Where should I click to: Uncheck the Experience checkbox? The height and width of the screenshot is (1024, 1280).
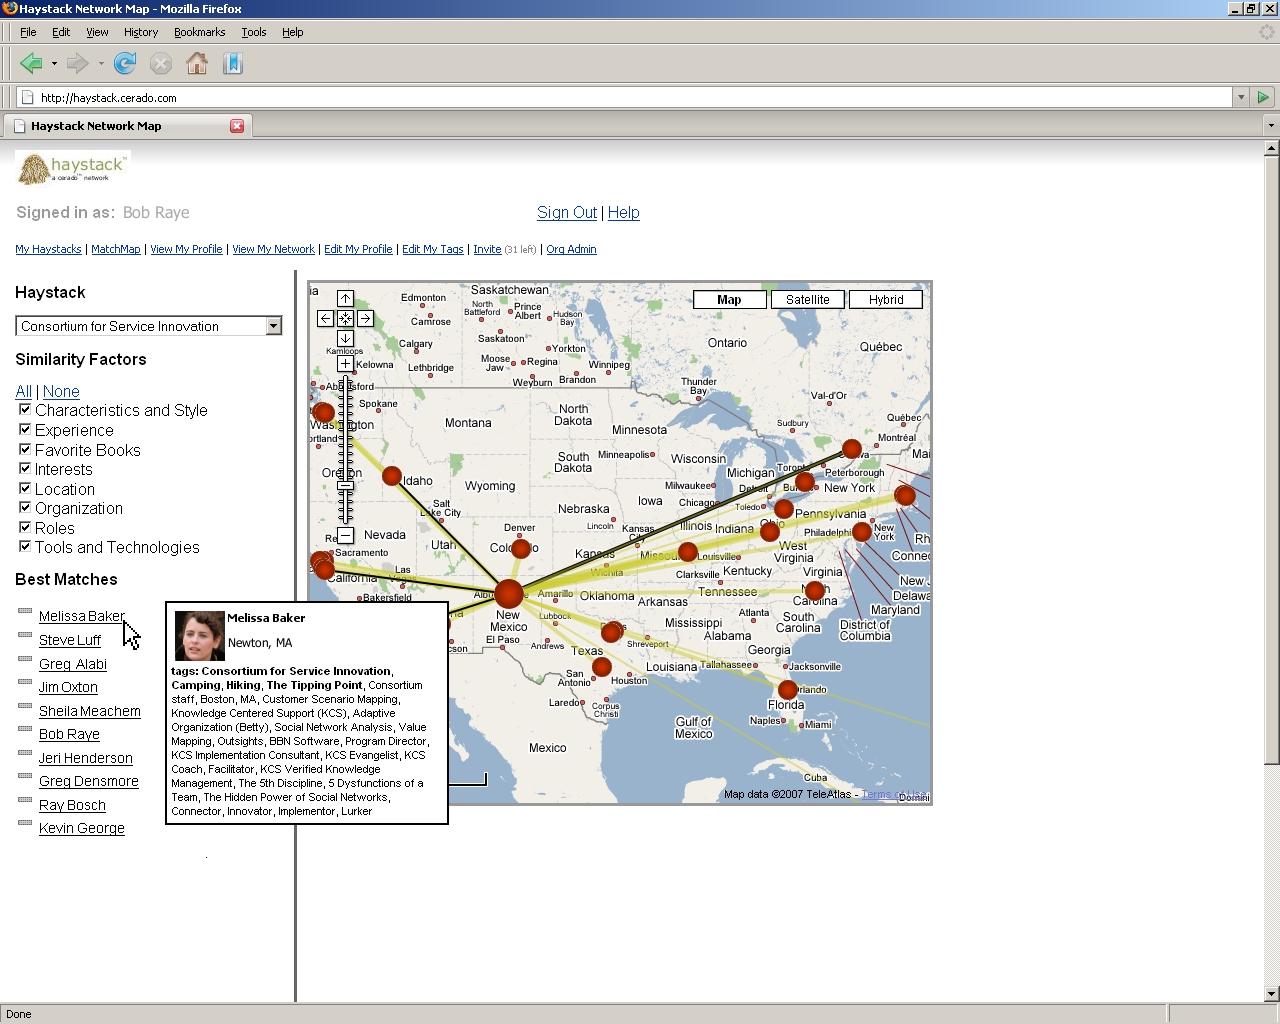pyautogui.click(x=25, y=429)
